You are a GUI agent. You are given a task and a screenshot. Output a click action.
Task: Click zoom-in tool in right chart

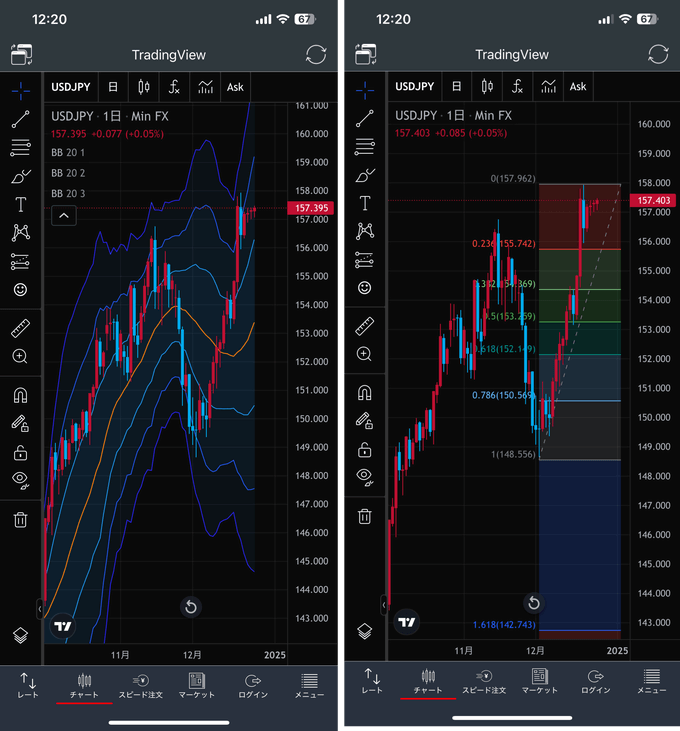364,354
